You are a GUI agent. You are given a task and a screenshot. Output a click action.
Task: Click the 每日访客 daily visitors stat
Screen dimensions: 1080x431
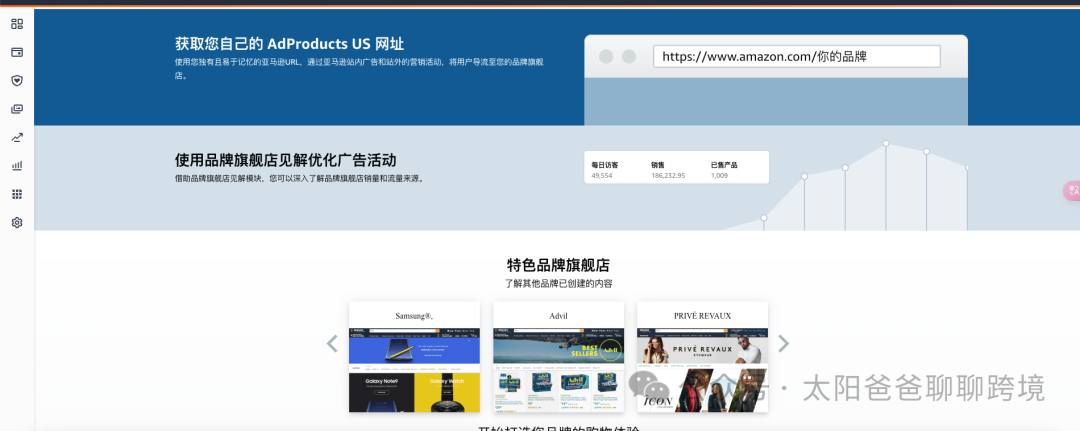pos(605,170)
